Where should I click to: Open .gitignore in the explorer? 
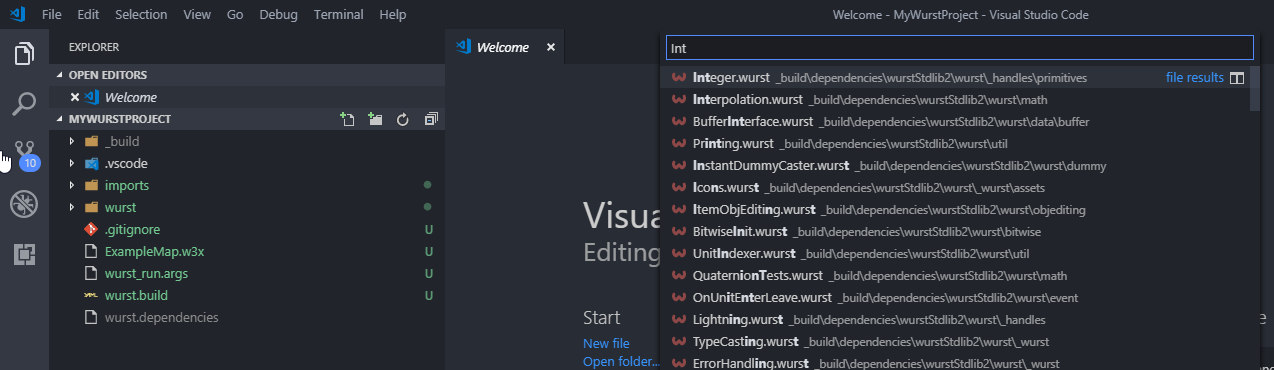(247, 229)
